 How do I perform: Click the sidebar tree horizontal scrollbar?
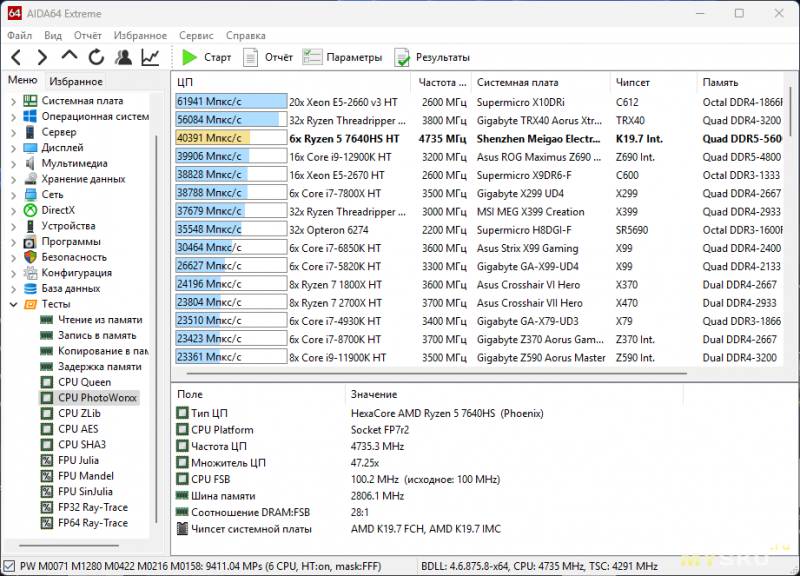coord(69,545)
